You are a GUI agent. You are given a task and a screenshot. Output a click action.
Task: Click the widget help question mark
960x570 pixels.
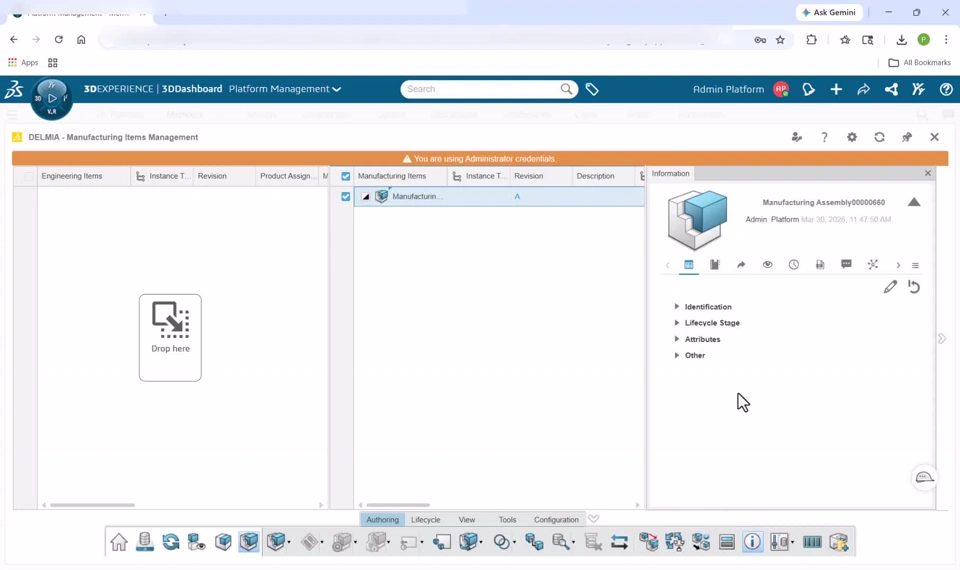pyautogui.click(x=824, y=137)
